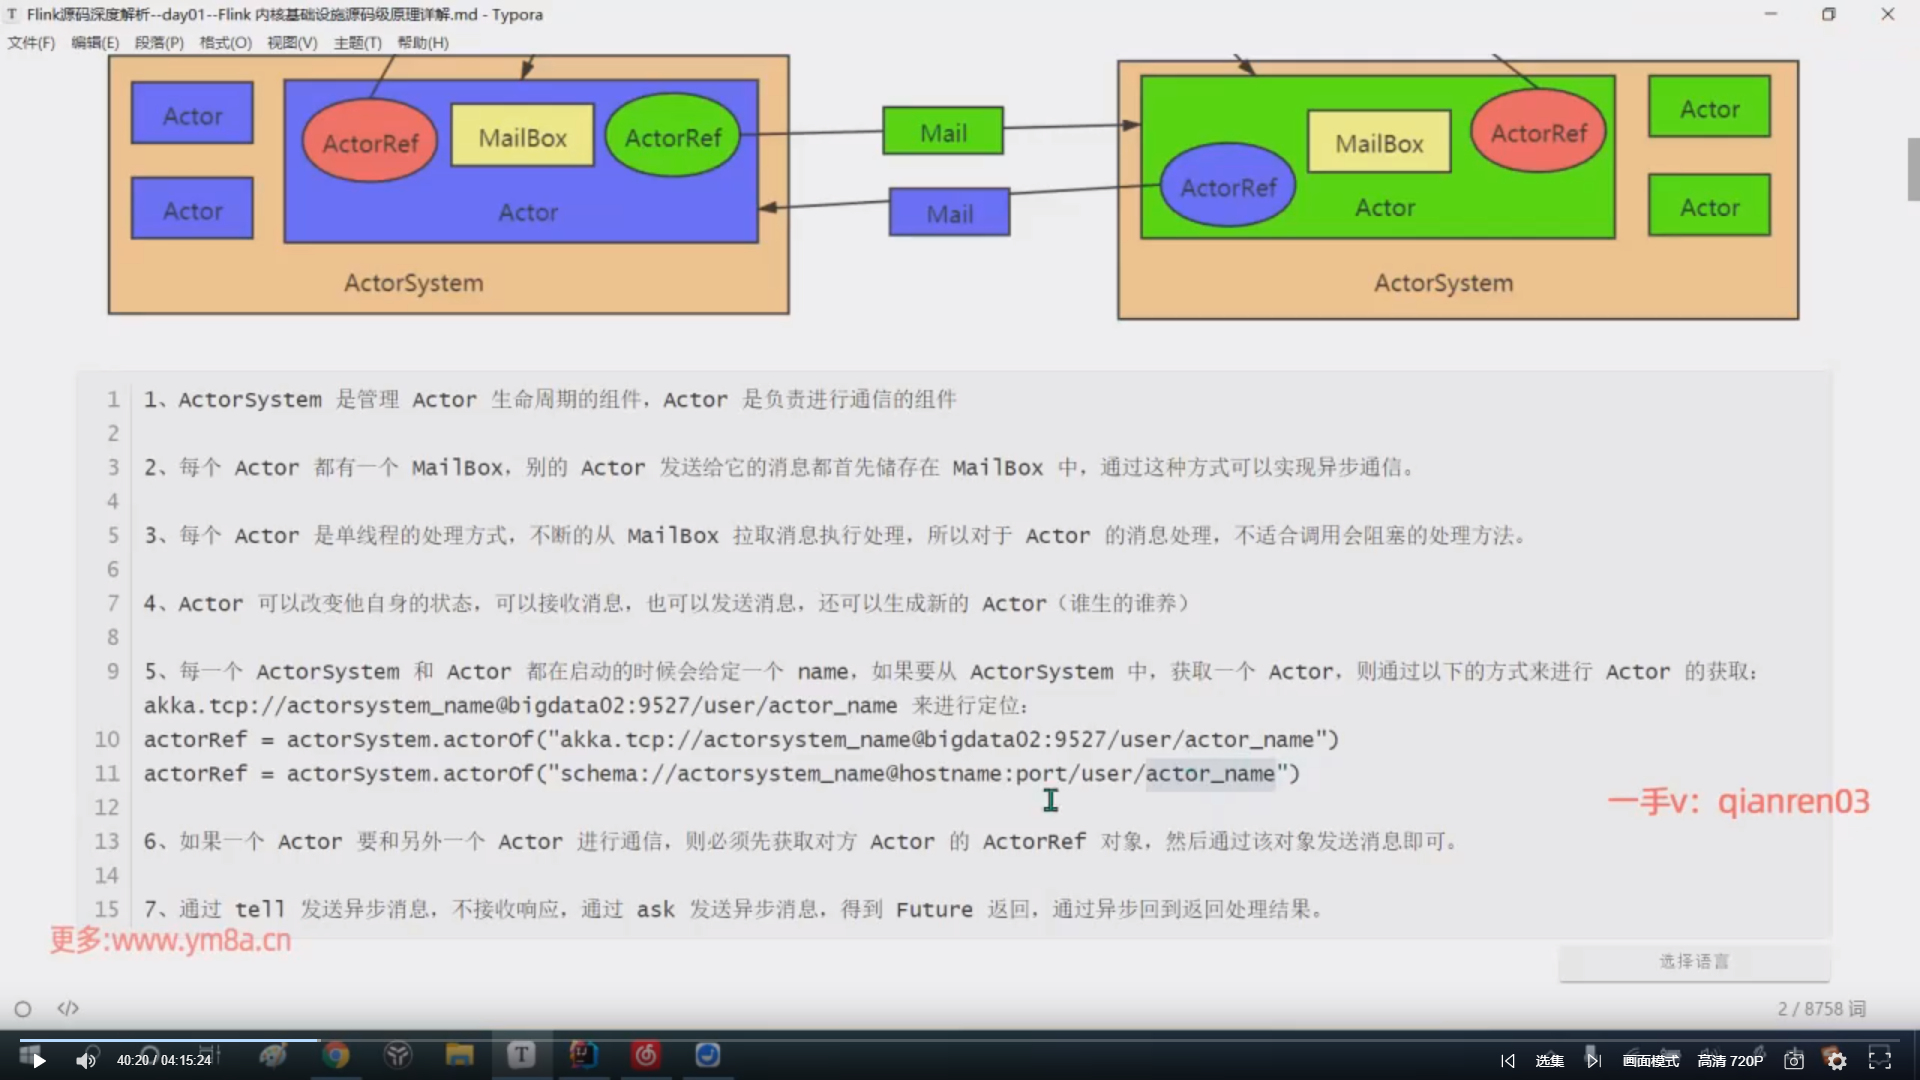Enter fullscreen mode in video player
The width and height of the screenshot is (1920, 1080).
tap(1880, 1060)
